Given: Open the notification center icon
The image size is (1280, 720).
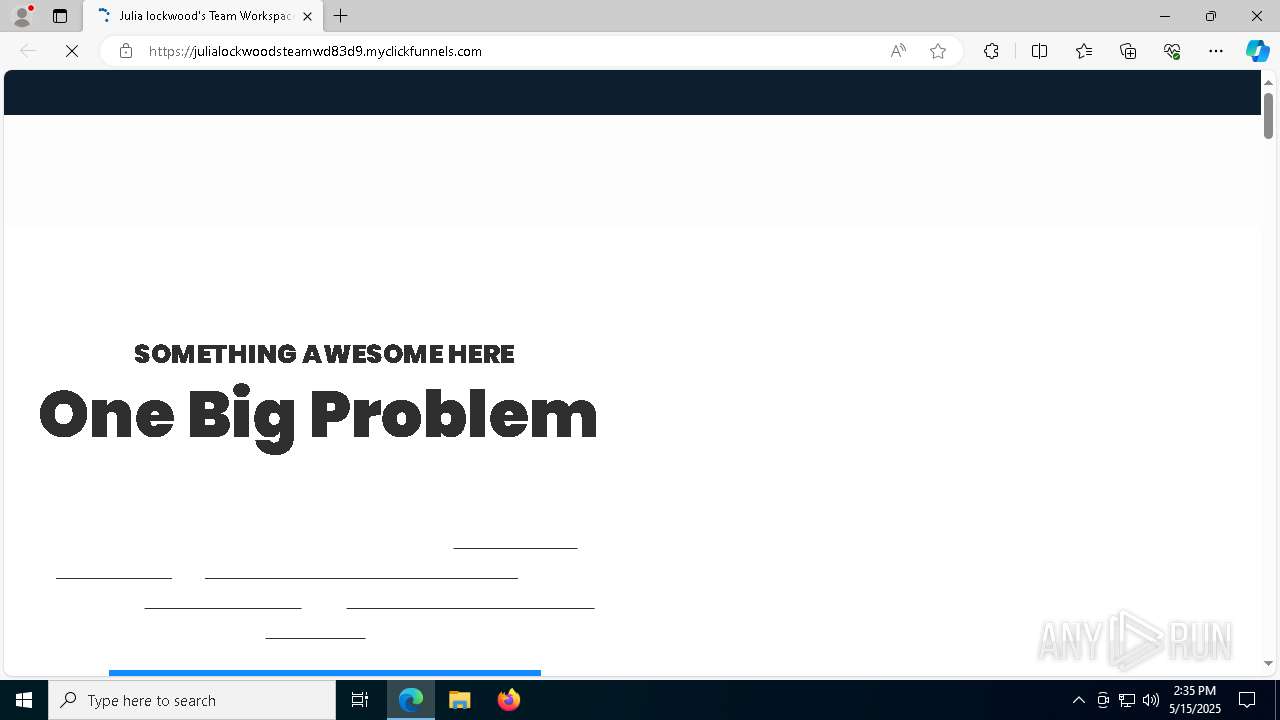Looking at the screenshot, I should click(x=1248, y=700).
